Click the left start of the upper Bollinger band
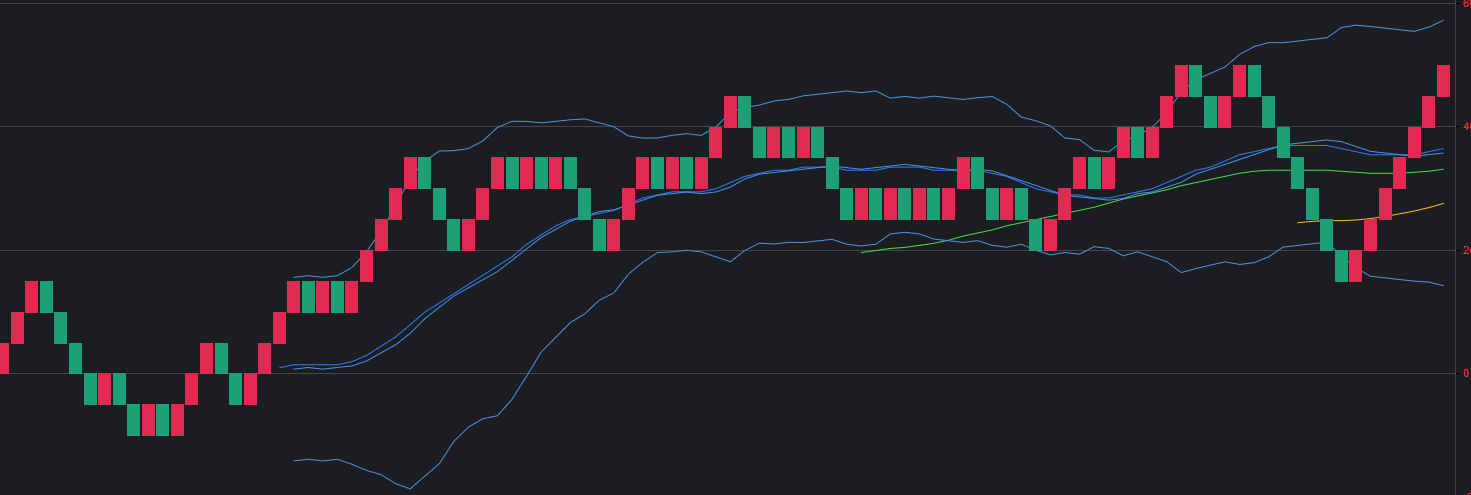Image resolution: width=1471 pixels, height=495 pixels. (x=293, y=277)
